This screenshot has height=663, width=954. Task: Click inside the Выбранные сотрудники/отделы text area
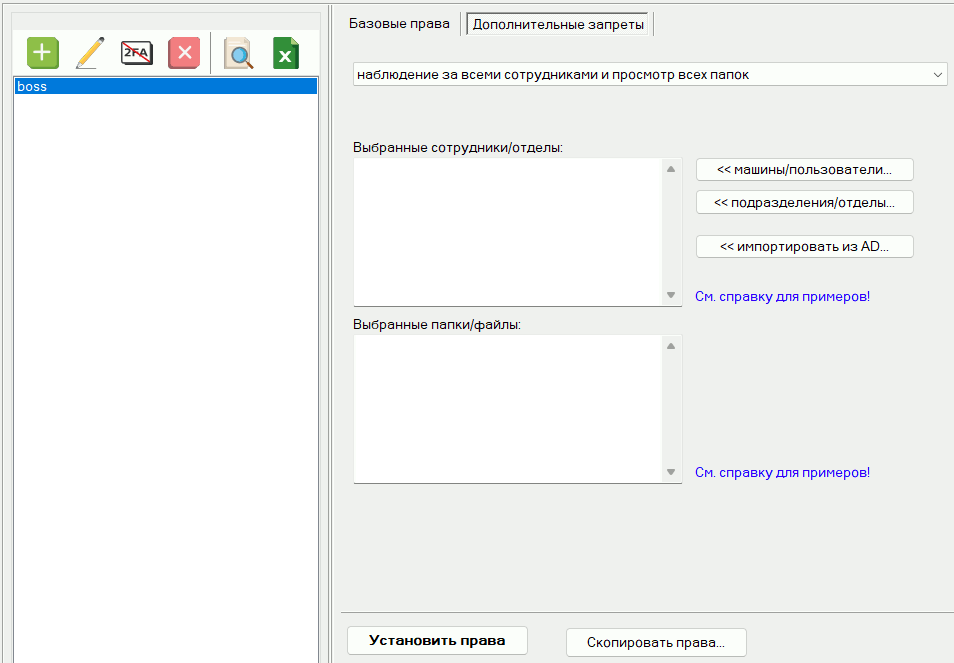[x=508, y=232]
